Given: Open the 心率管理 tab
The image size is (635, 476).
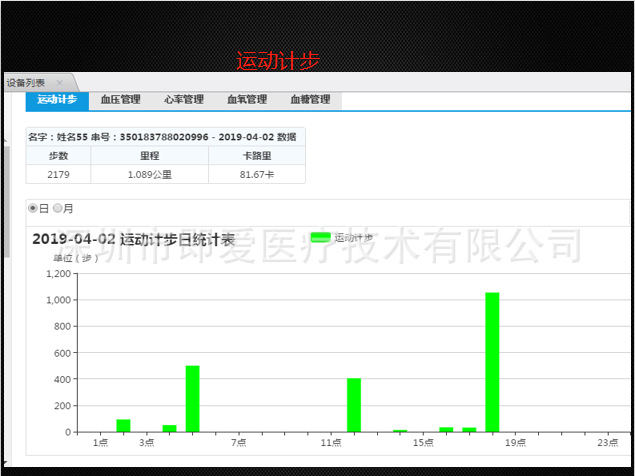Looking at the screenshot, I should coord(183,100).
